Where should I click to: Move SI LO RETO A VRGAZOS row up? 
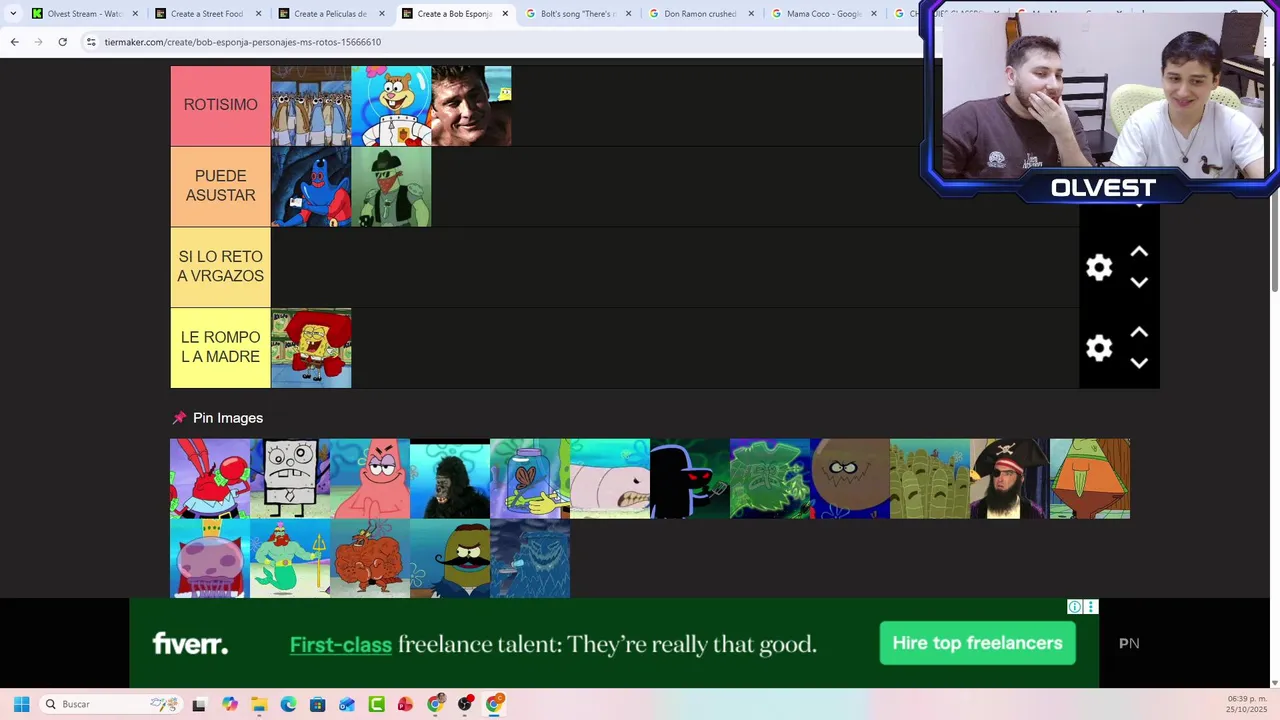pos(1139,252)
